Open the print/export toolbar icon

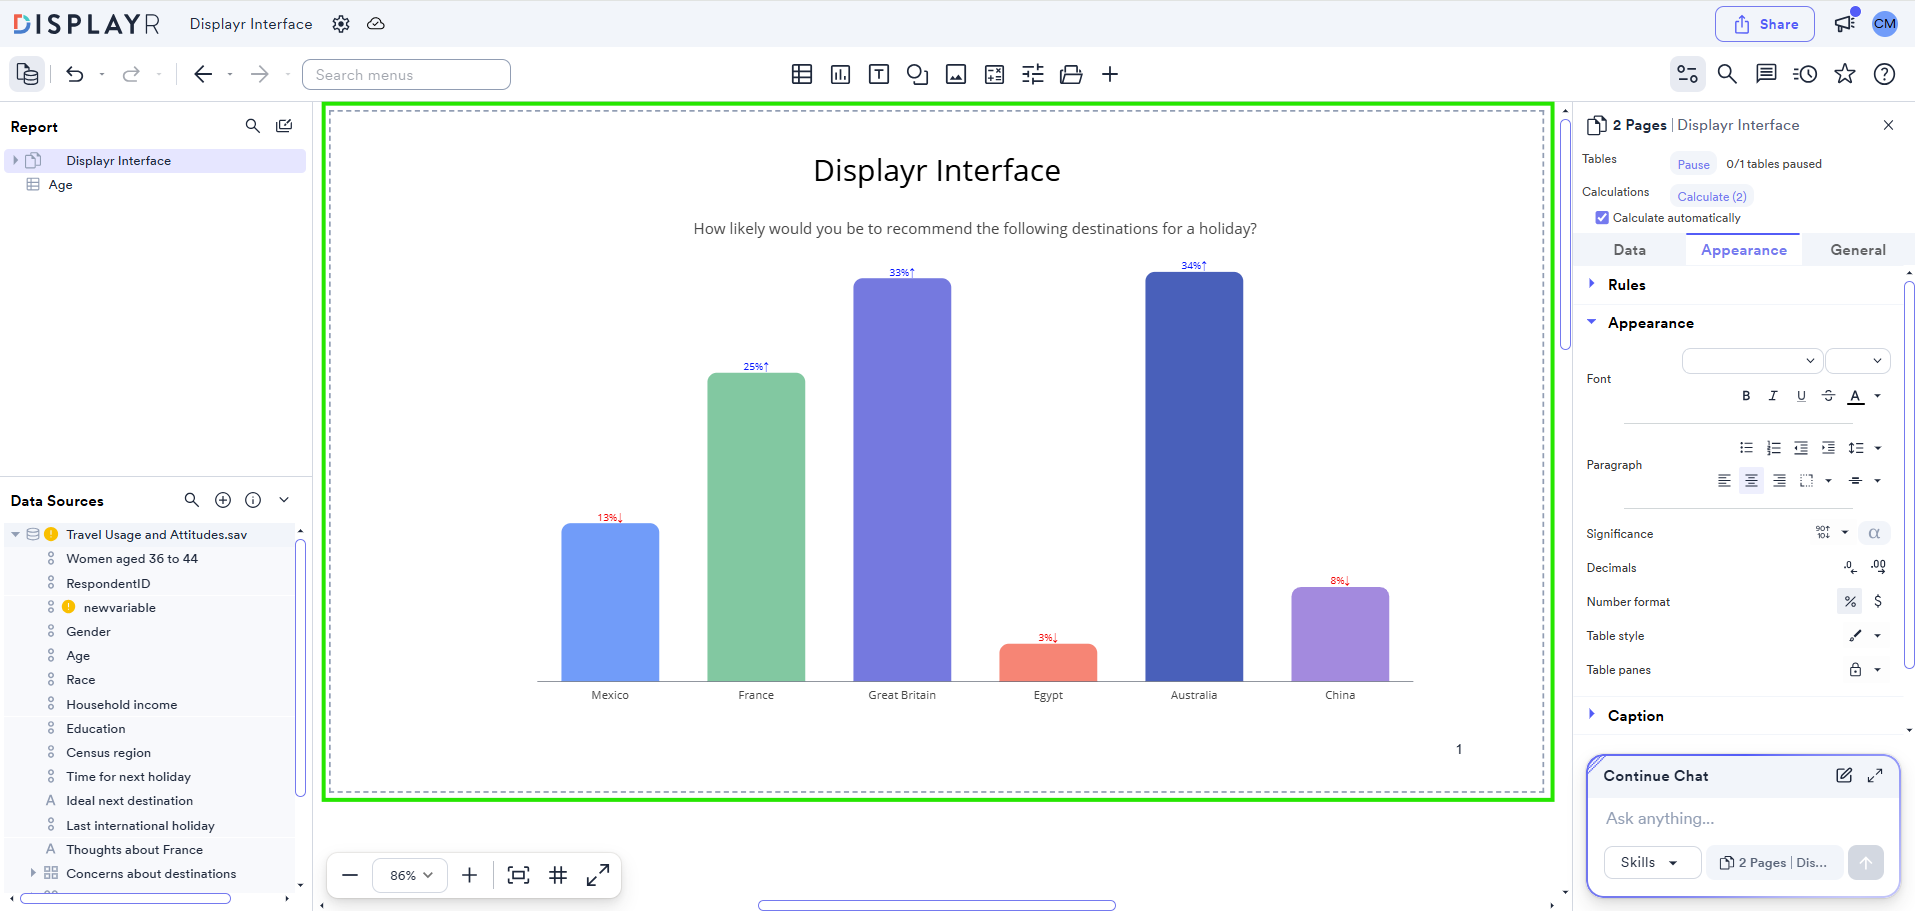click(x=1071, y=74)
